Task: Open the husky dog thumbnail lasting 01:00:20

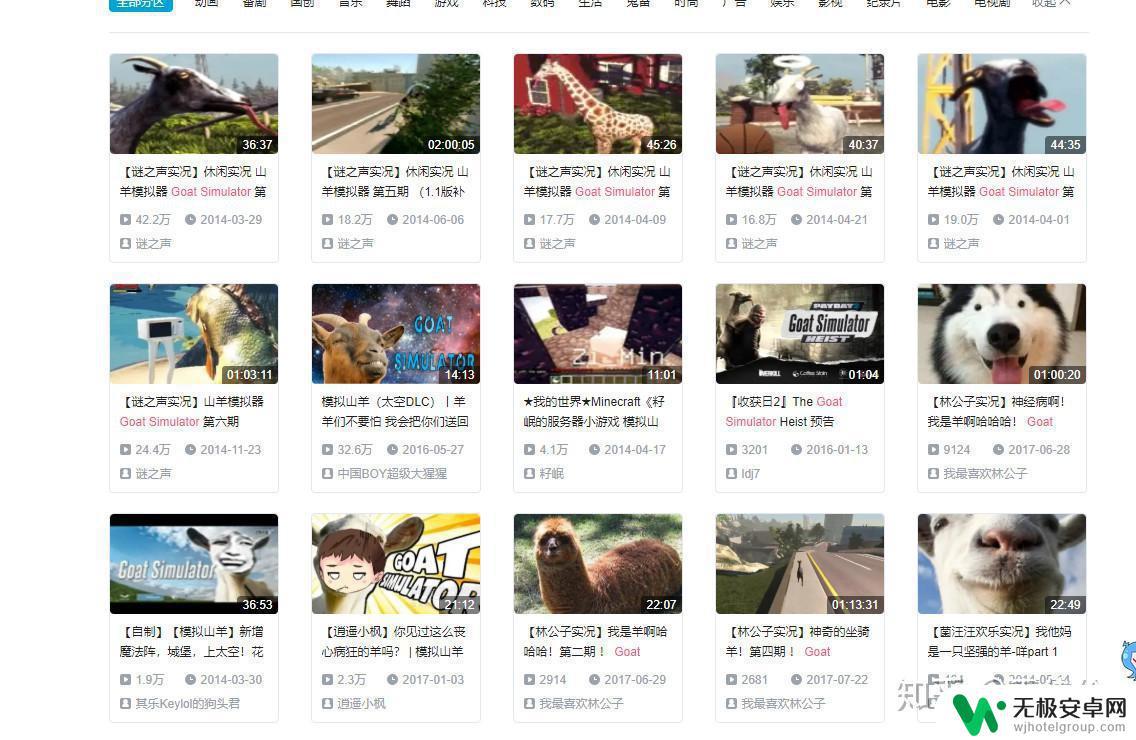Action: (1002, 334)
